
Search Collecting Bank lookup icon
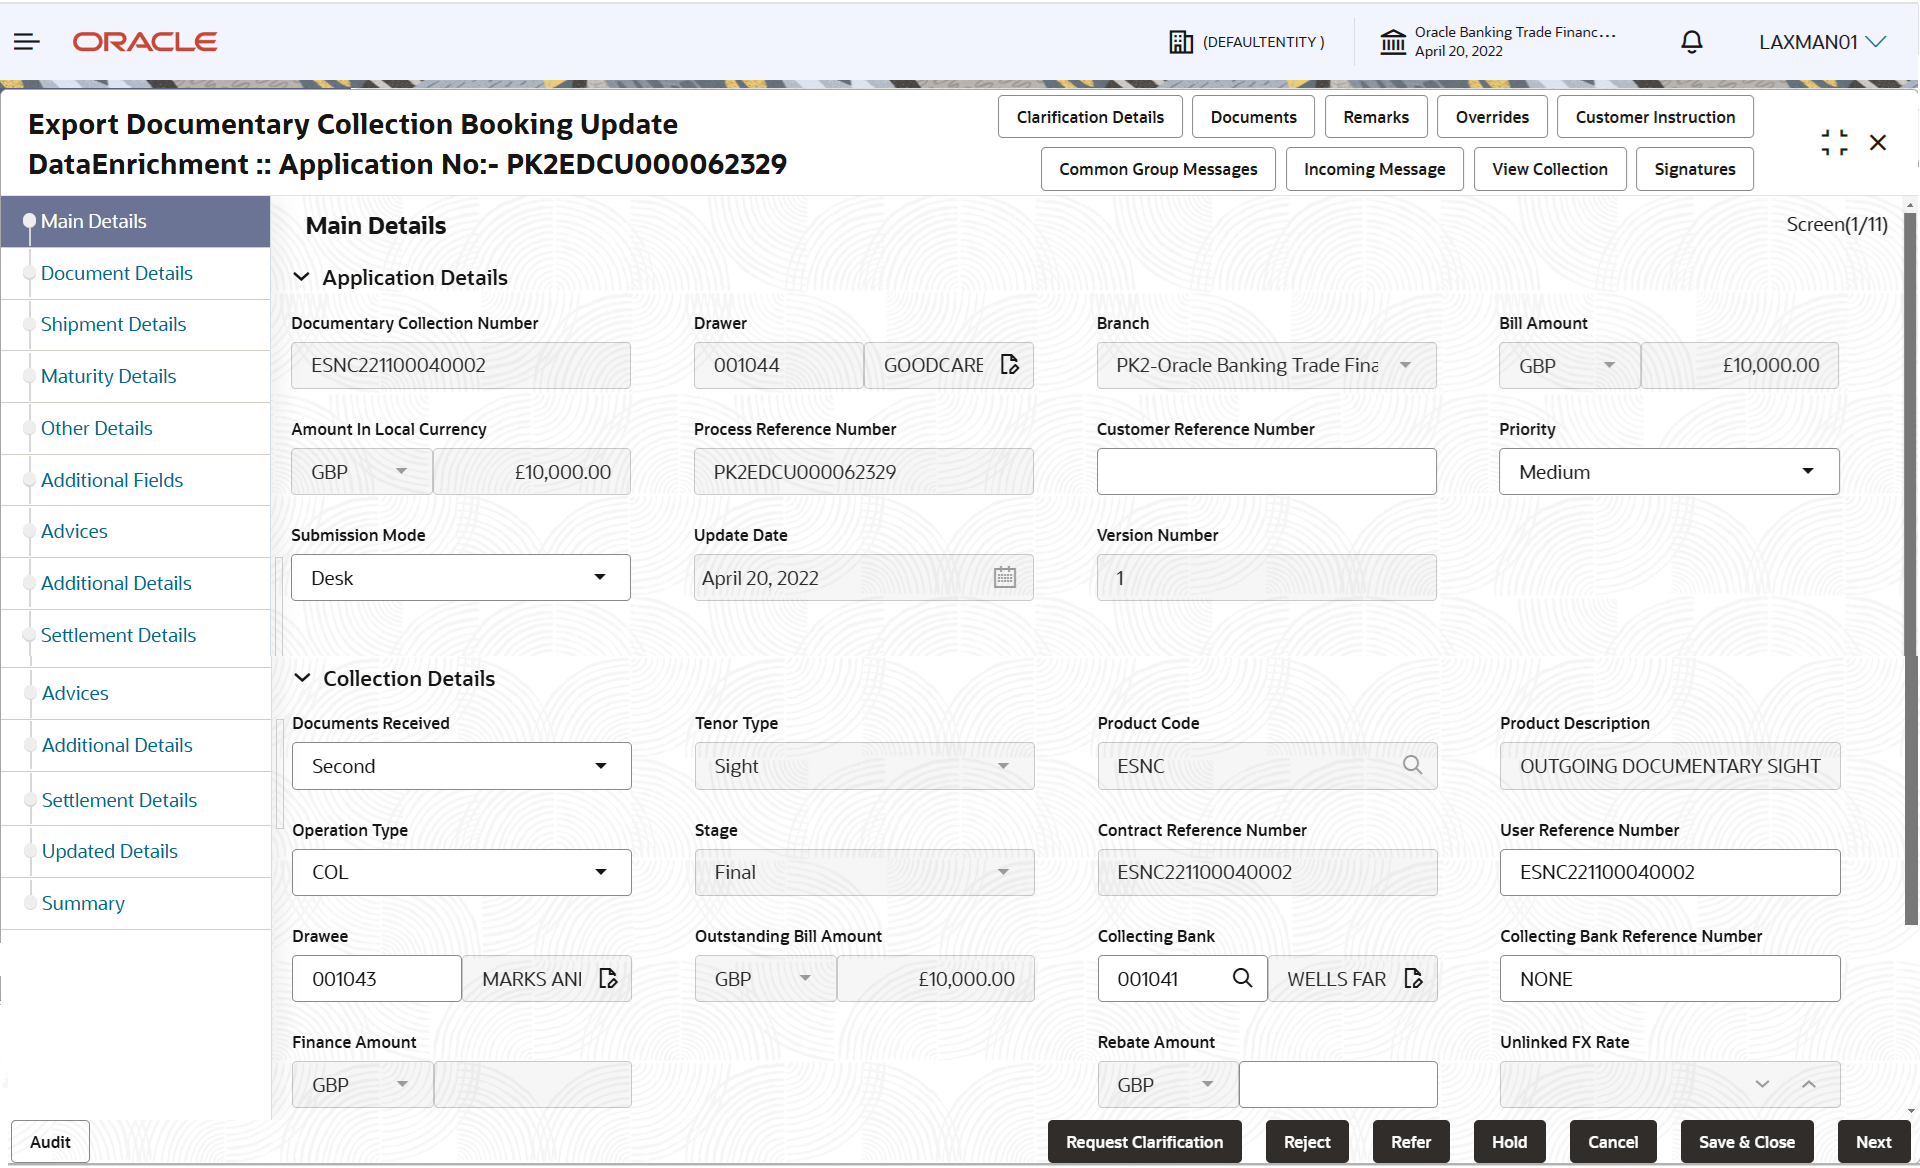click(1242, 979)
